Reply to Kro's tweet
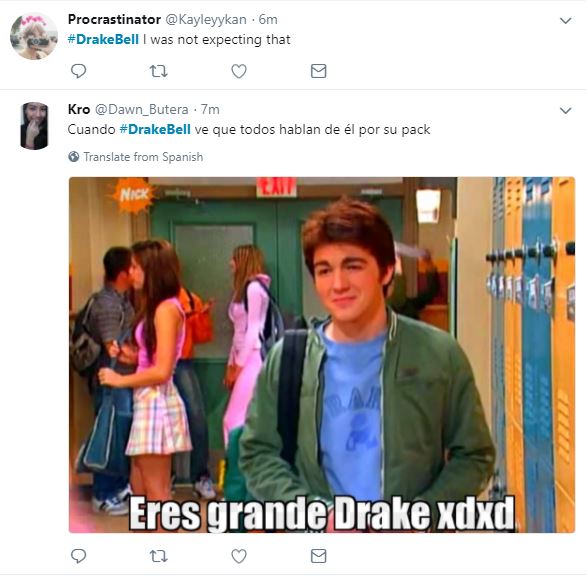Image resolution: width=586 pixels, height=581 pixels. pyautogui.click(x=78, y=556)
